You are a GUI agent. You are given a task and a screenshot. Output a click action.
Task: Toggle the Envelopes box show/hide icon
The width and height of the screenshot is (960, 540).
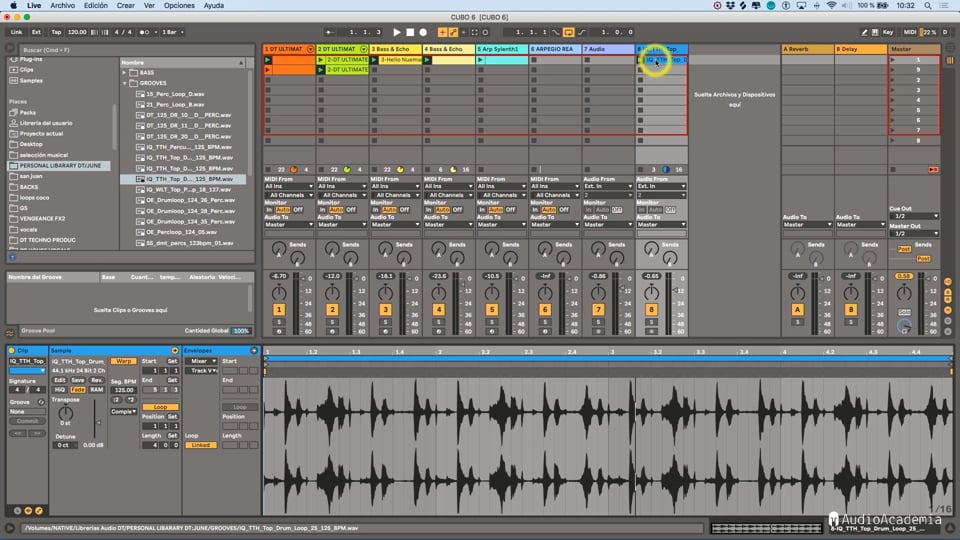tap(254, 351)
